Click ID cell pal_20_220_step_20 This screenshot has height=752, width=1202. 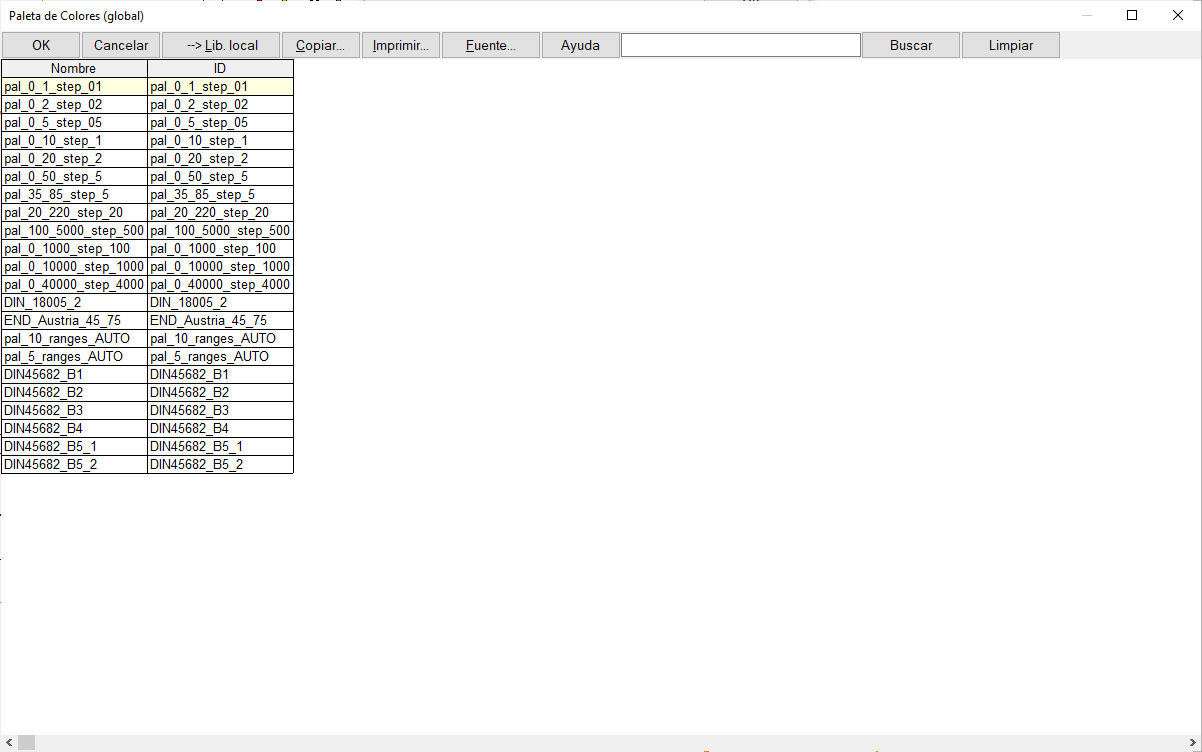pyautogui.click(x=220, y=213)
